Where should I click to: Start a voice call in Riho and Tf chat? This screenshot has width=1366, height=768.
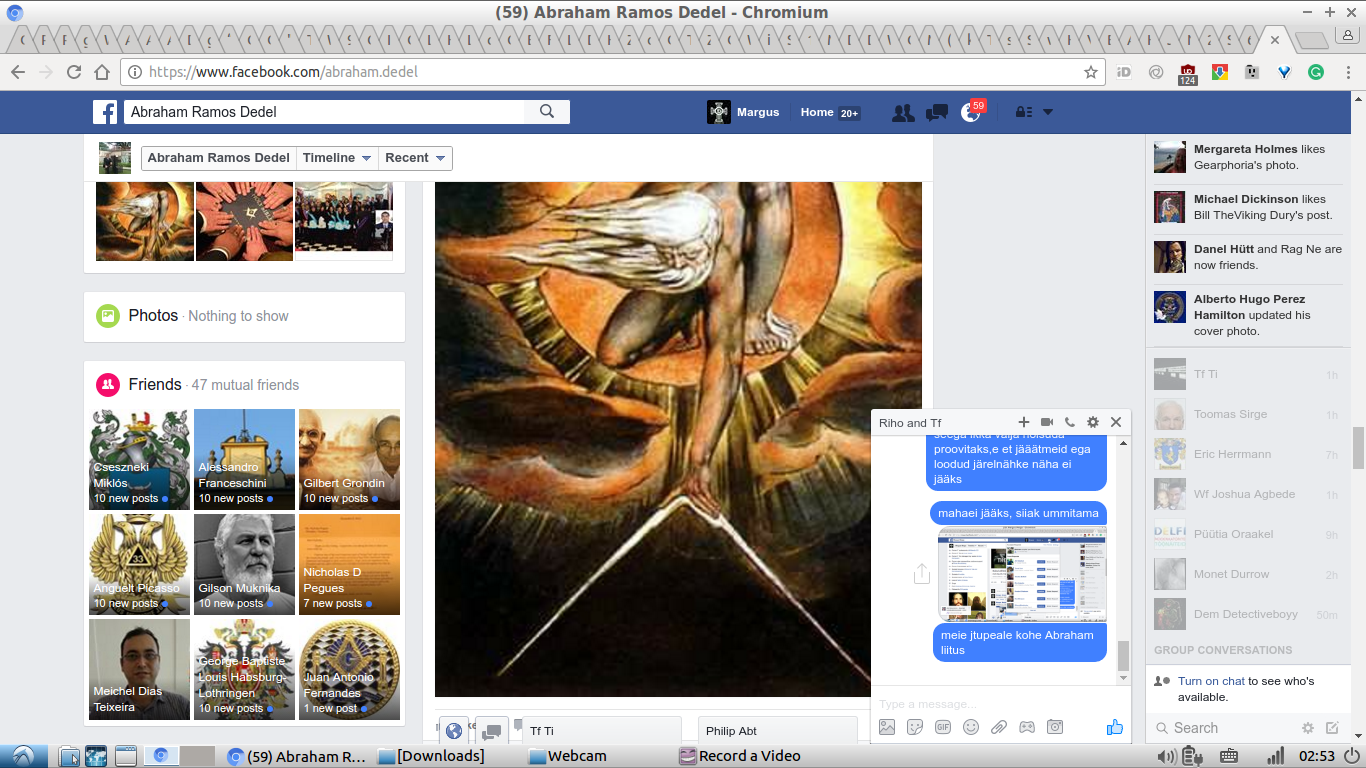[1070, 423]
